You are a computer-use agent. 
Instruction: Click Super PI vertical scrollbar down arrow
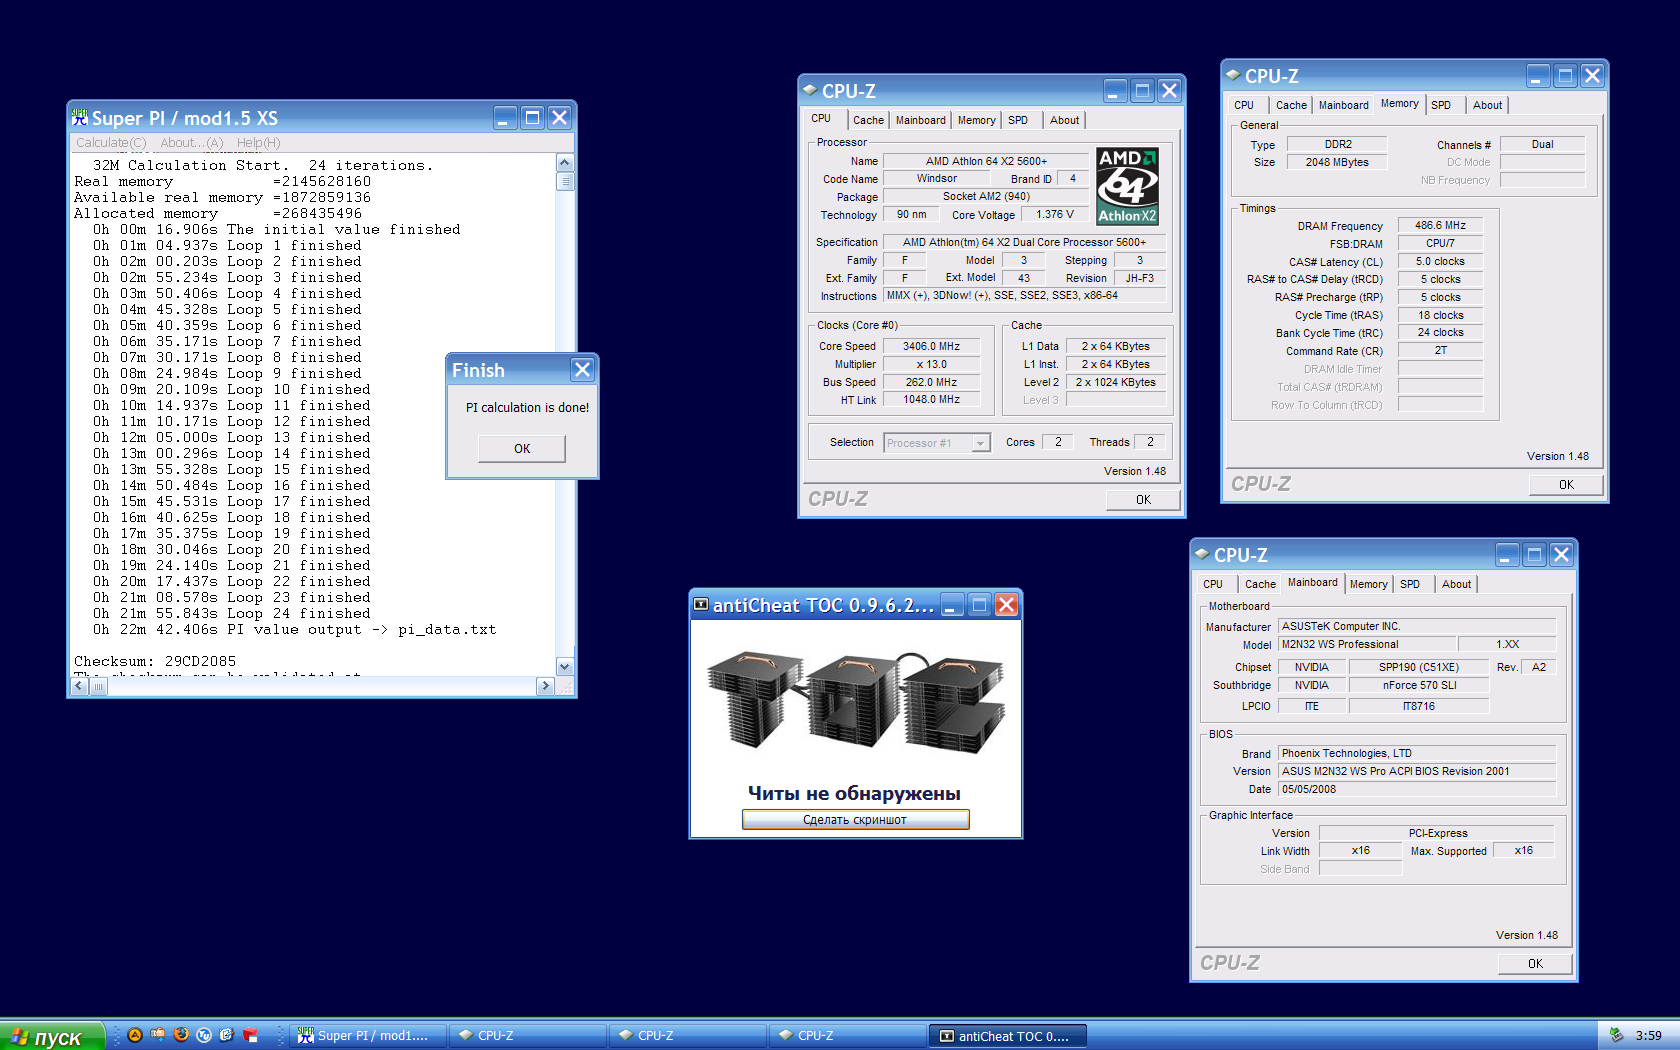[565, 666]
